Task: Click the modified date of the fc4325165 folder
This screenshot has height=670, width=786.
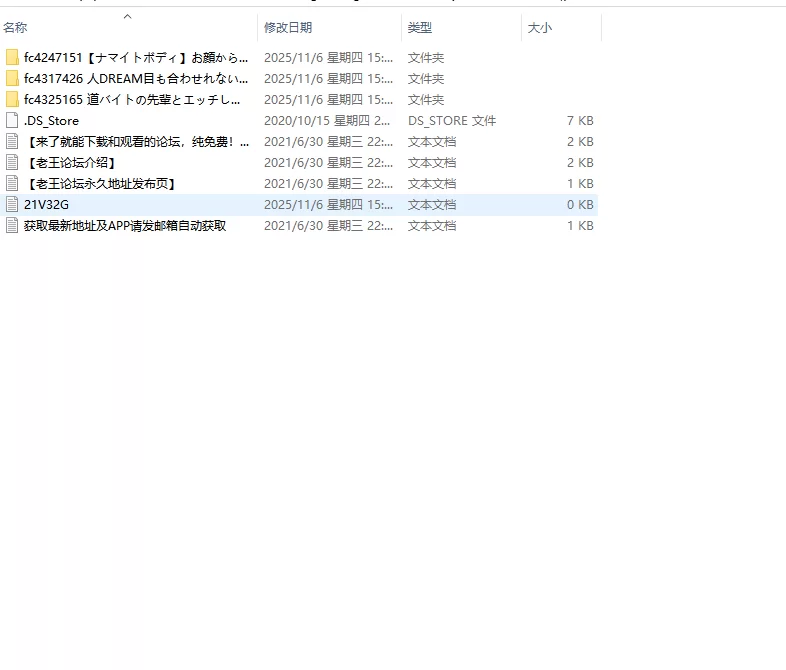Action: (327, 100)
